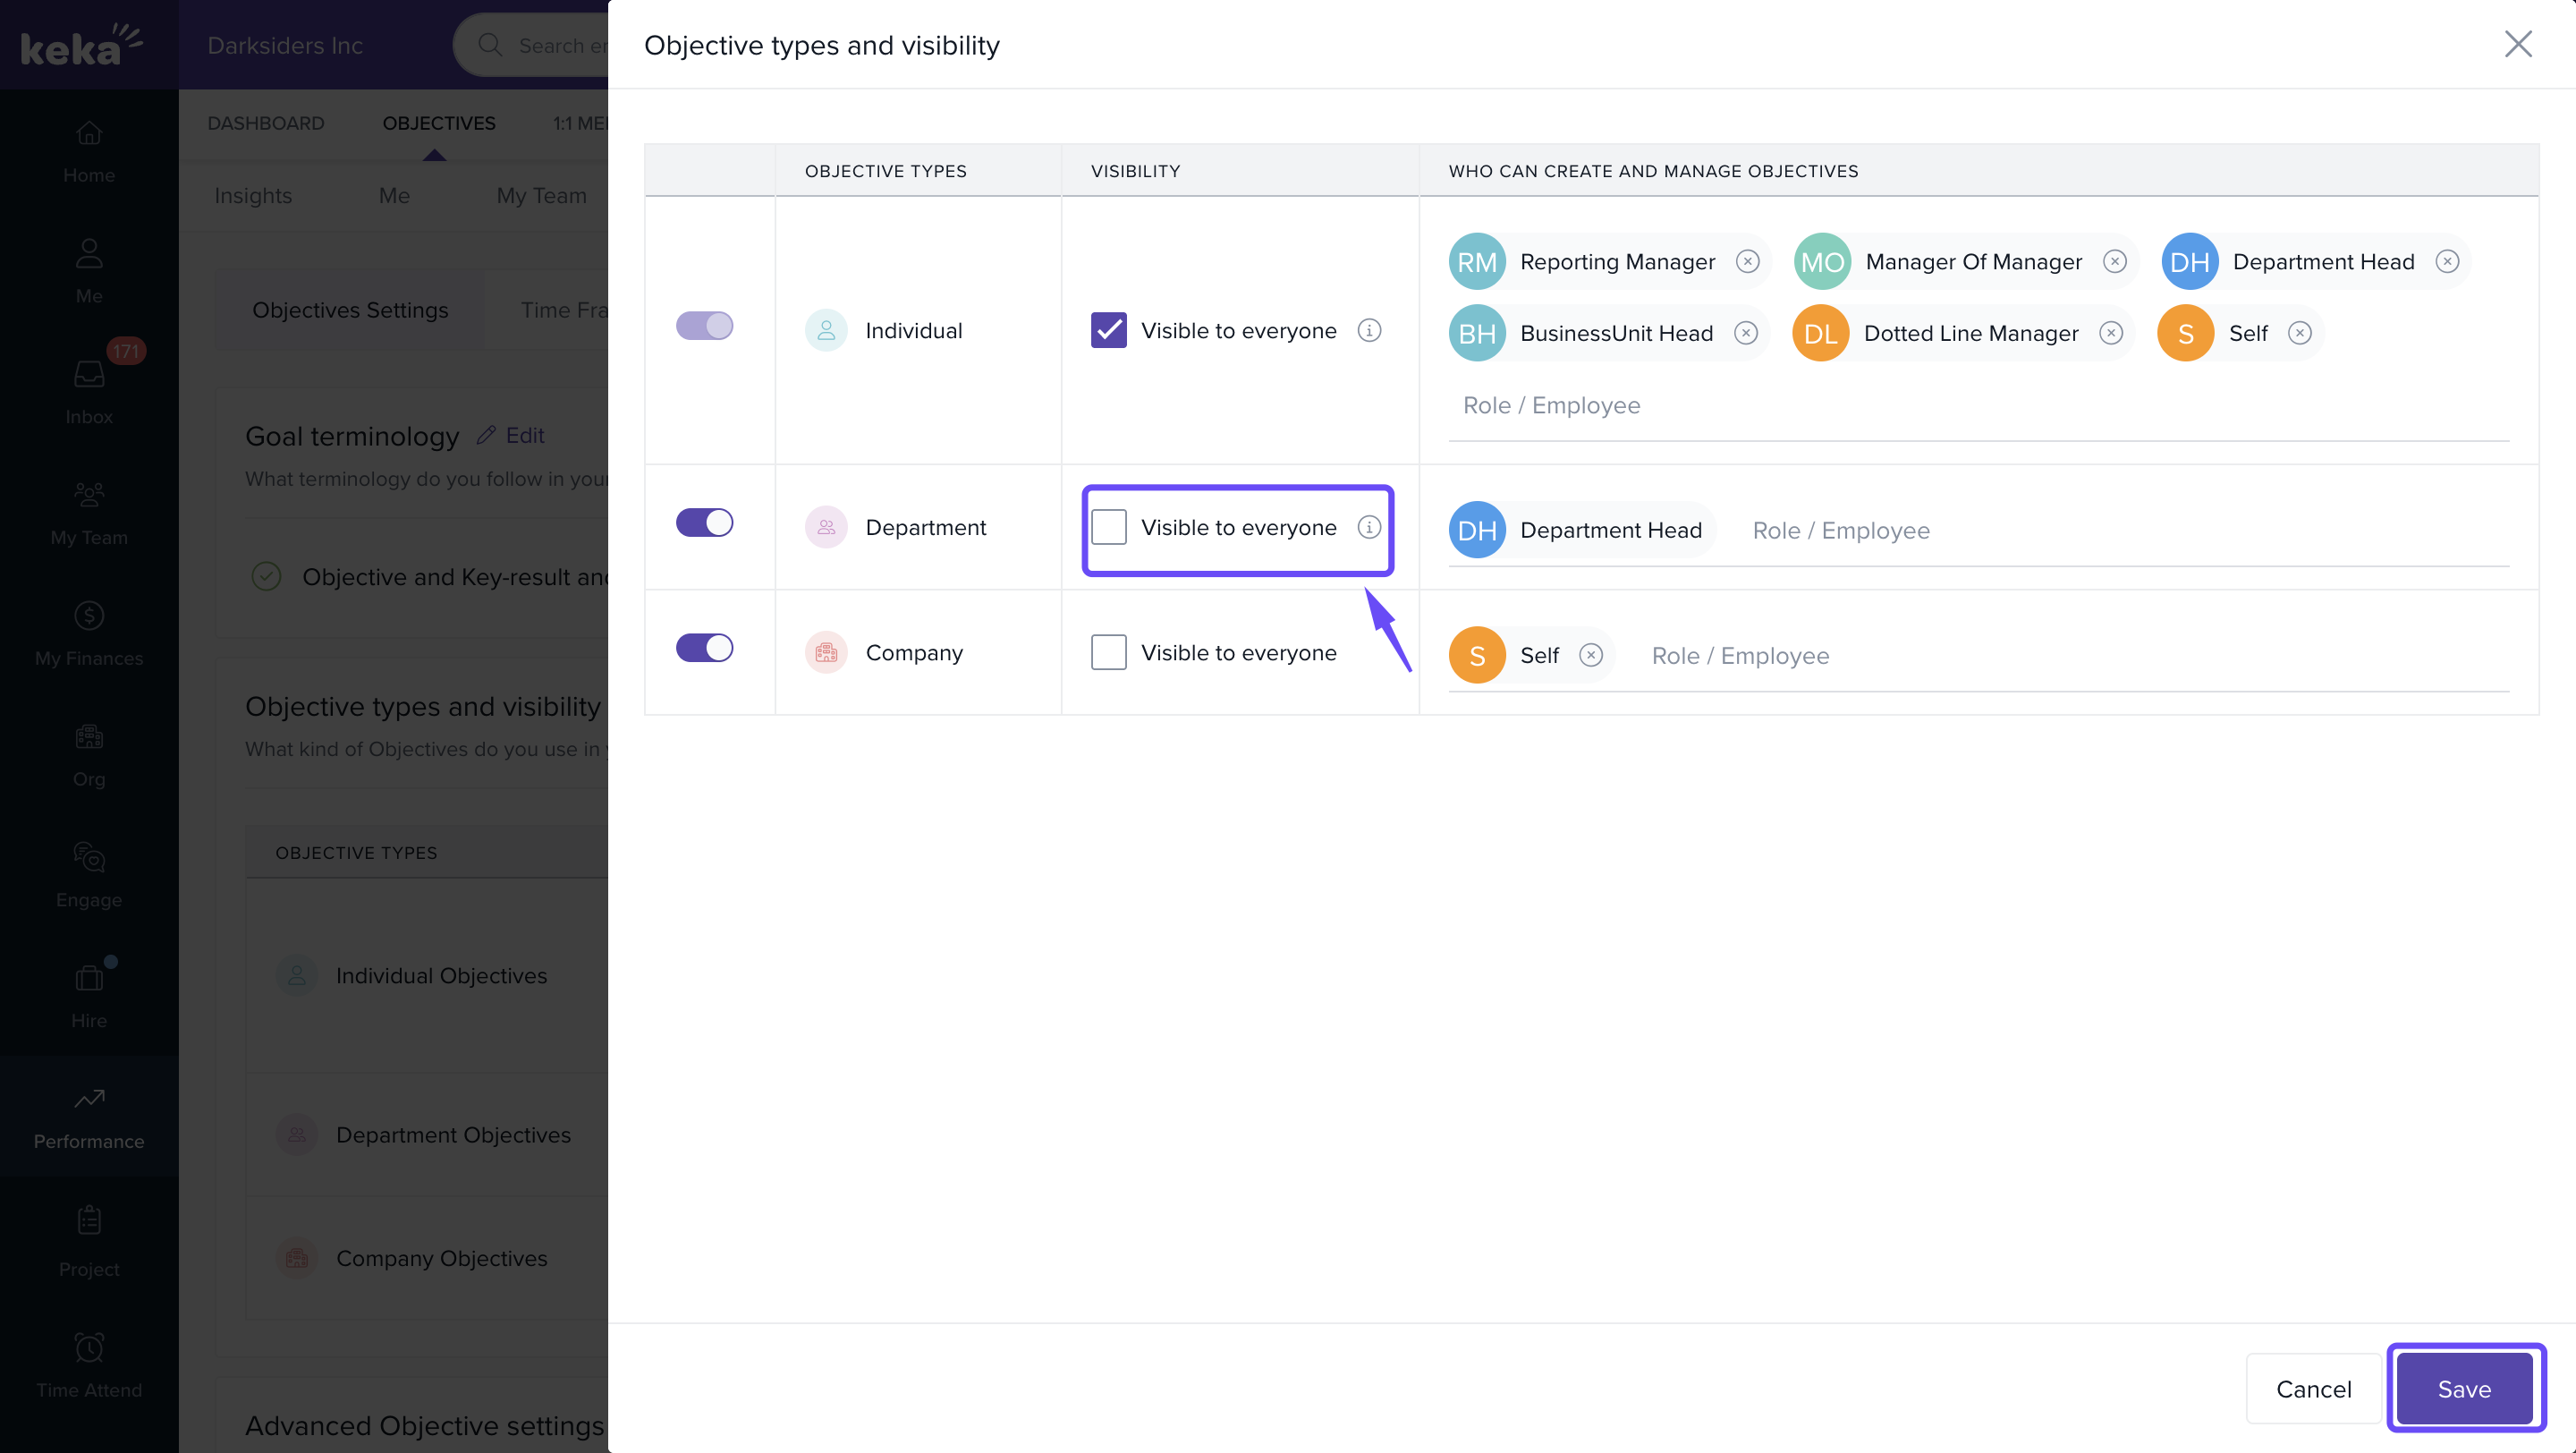Toggle the Individual objective type switch
This screenshot has height=1453, width=2576.
[704, 326]
